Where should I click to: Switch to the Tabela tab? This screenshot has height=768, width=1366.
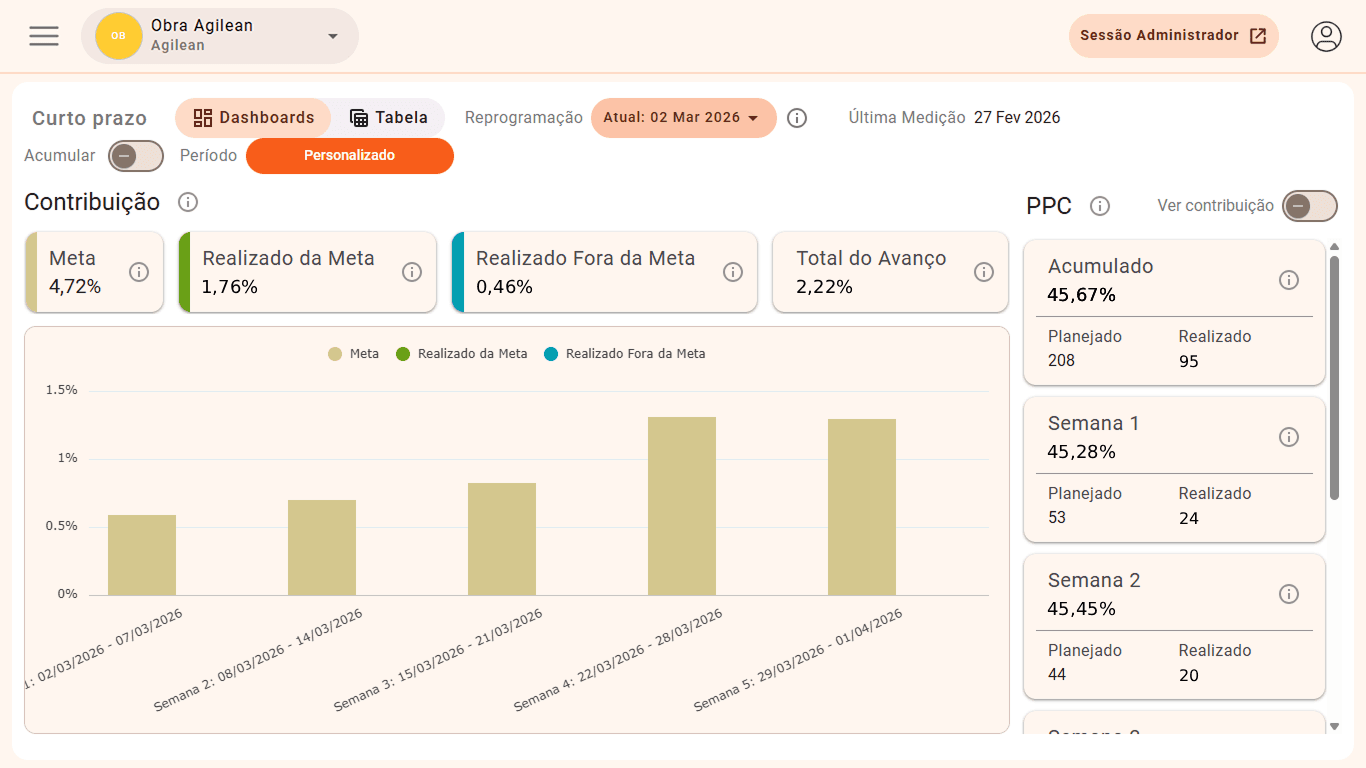coord(389,118)
